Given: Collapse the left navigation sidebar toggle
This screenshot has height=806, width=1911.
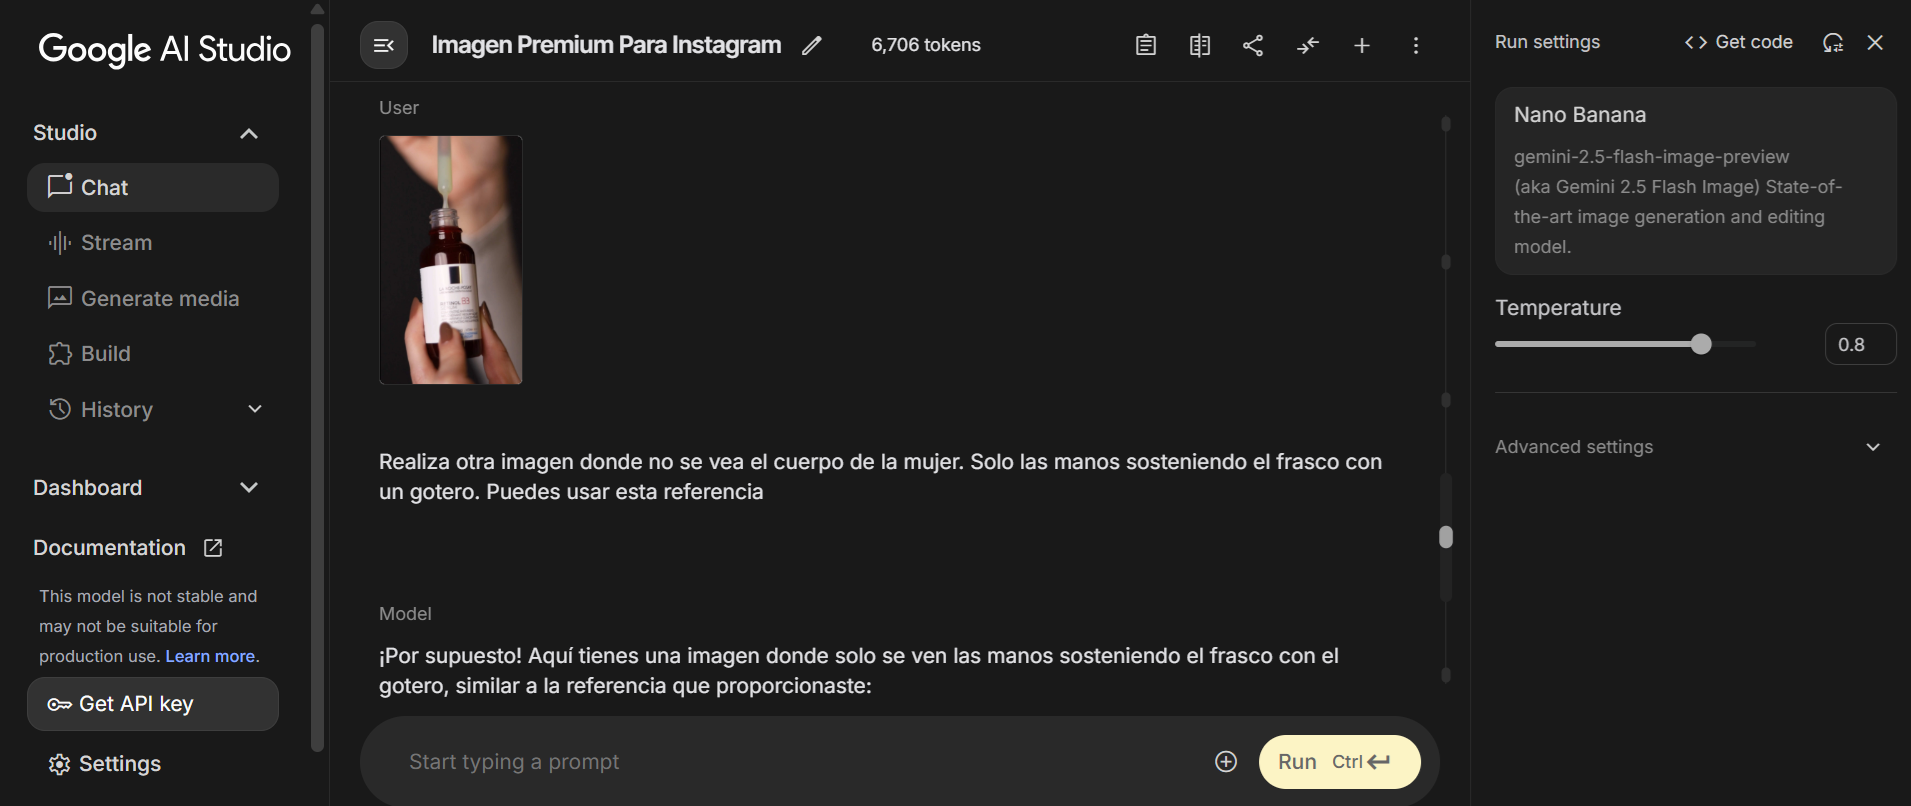Looking at the screenshot, I should point(384,45).
